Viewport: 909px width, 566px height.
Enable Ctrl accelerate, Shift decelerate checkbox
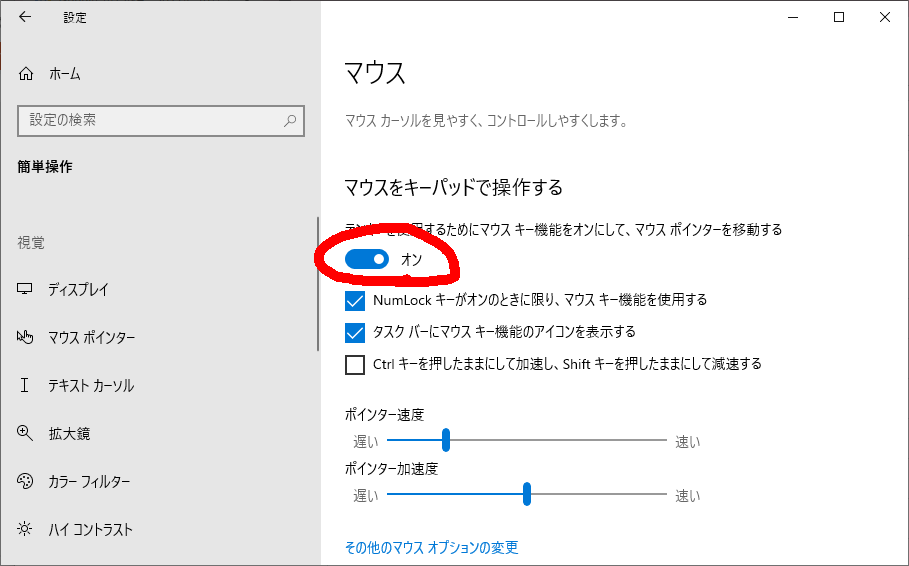355,365
